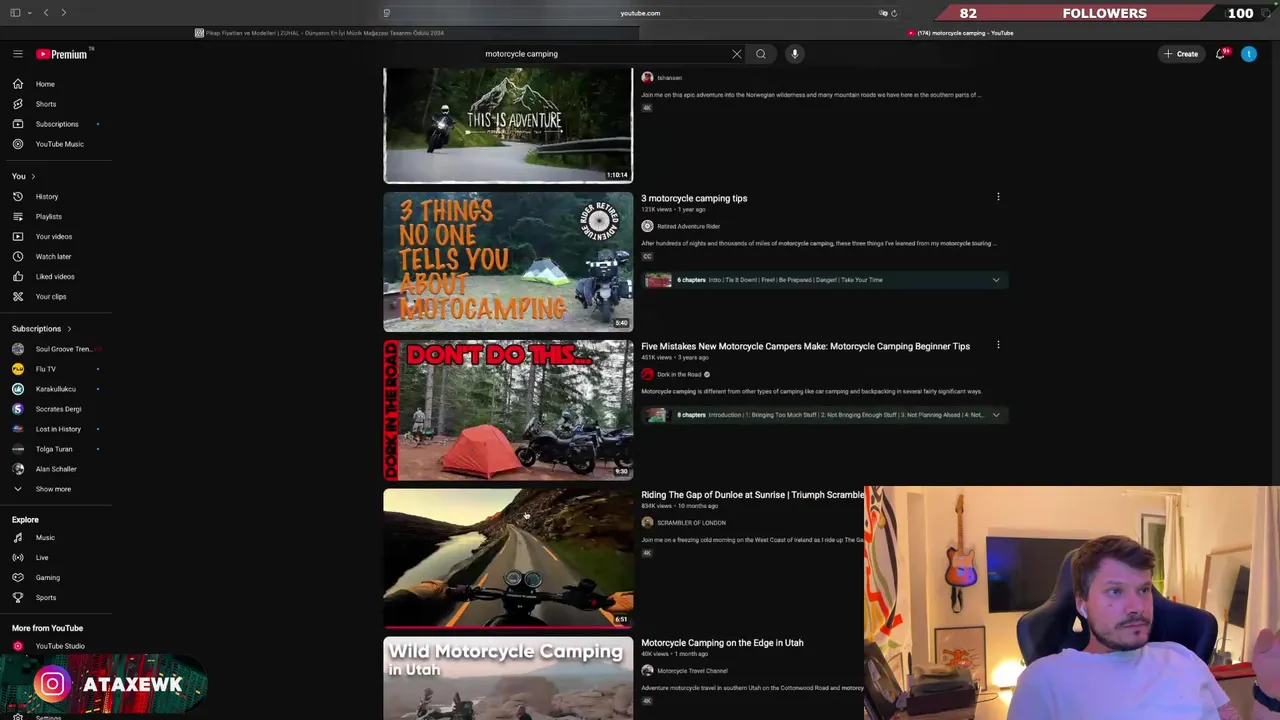Start voice search with microphone icon
Screen dimensions: 1280x720
tap(795, 54)
